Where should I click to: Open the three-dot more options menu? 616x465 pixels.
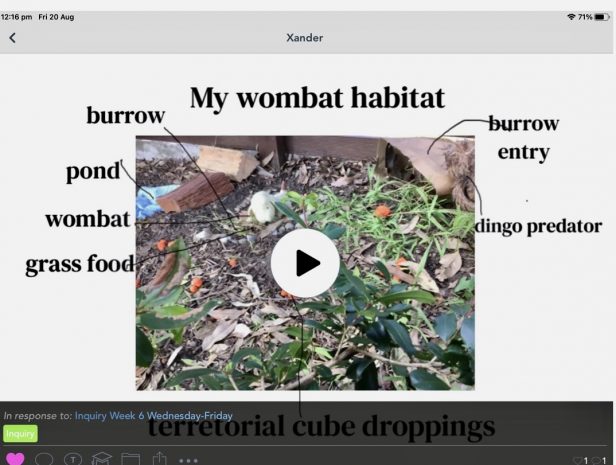[x=188, y=460]
